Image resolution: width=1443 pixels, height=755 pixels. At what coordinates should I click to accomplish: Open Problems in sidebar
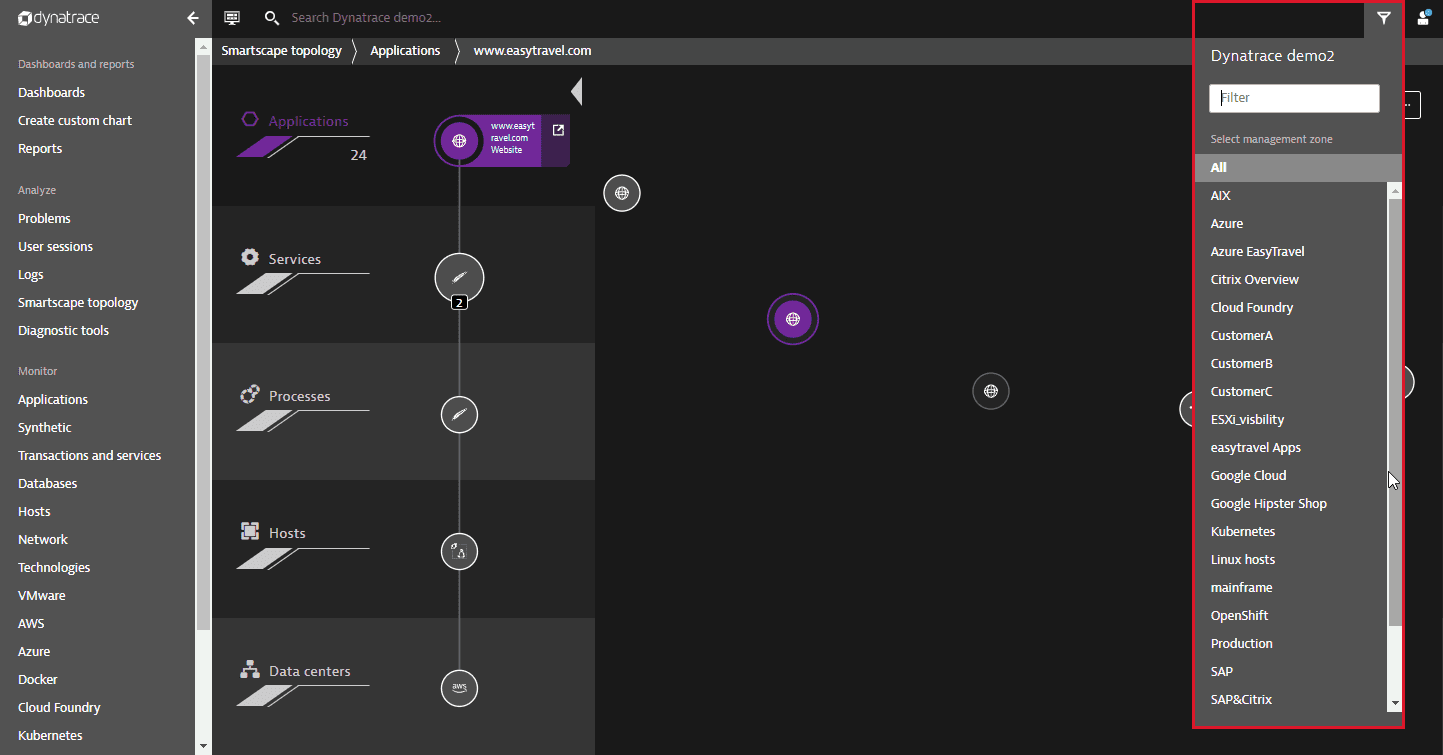tap(44, 219)
